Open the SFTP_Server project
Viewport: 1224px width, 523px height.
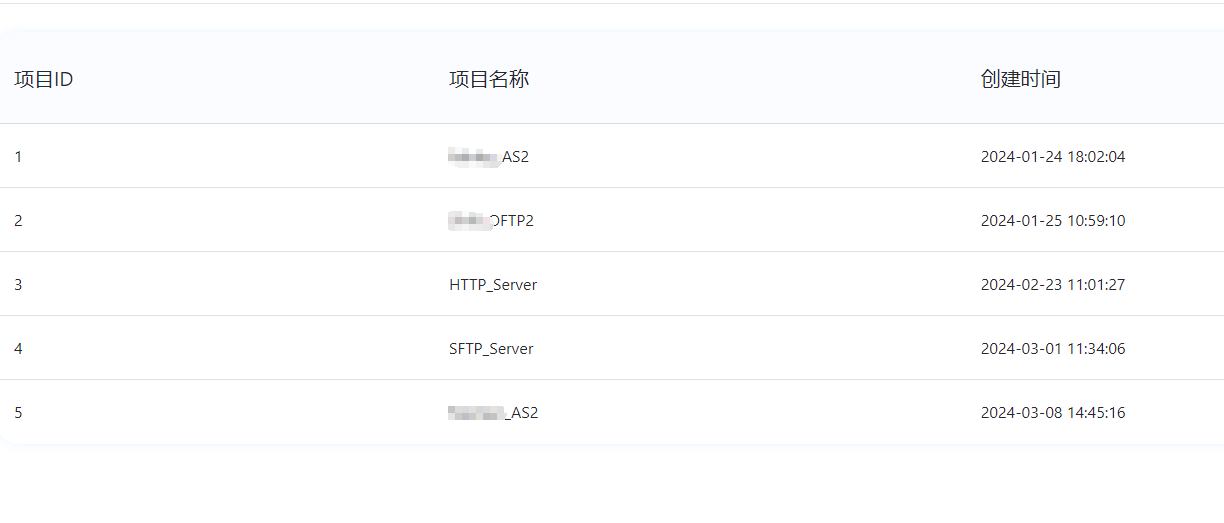pos(491,349)
